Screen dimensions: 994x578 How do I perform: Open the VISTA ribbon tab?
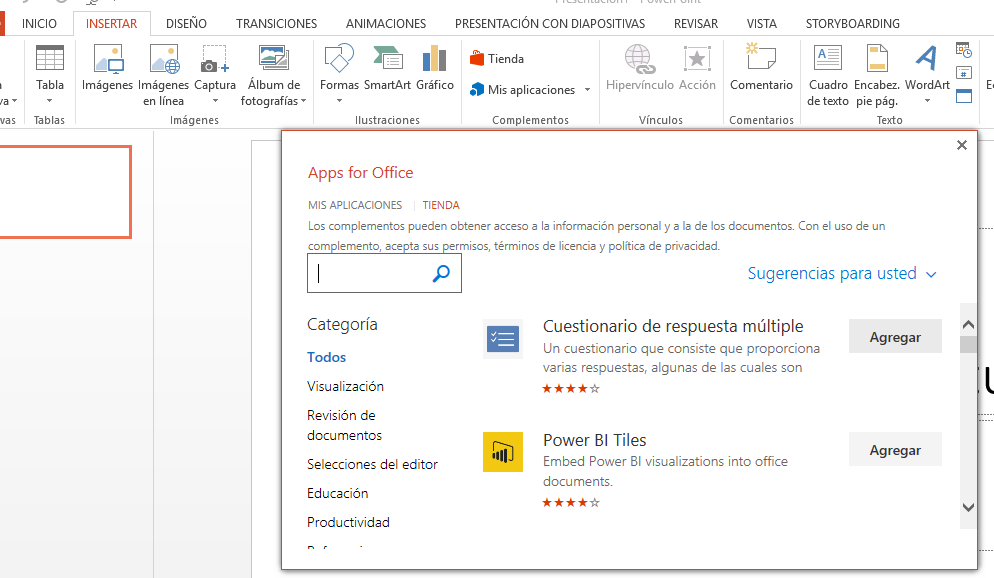(x=761, y=24)
